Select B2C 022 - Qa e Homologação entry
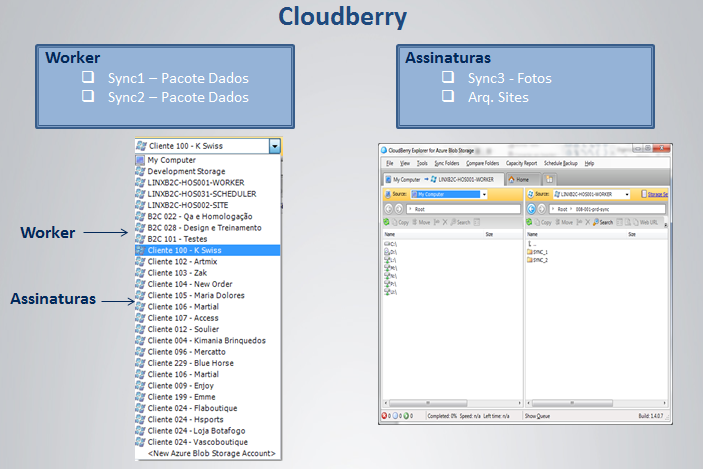Screen dimensions: 703x469 pos(208,217)
